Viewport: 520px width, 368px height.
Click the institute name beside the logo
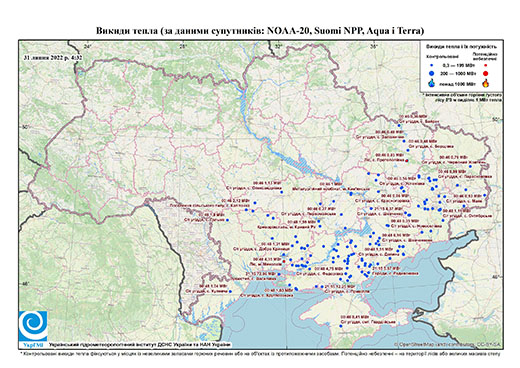coord(139,345)
